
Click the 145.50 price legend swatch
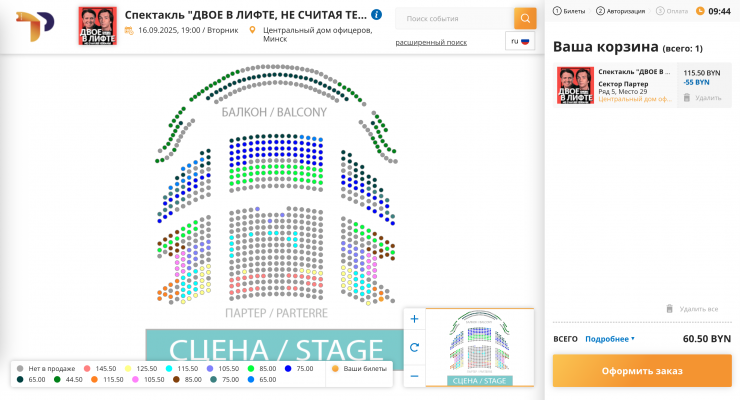(x=88, y=369)
